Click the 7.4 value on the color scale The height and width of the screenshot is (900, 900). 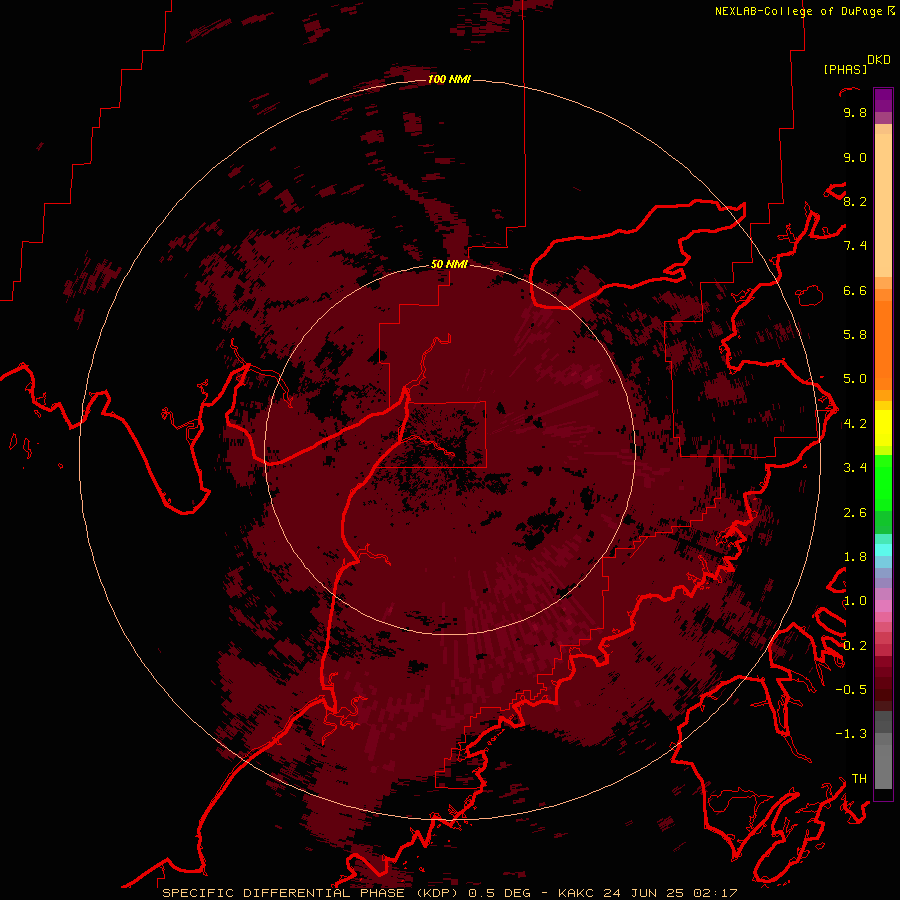(855, 246)
